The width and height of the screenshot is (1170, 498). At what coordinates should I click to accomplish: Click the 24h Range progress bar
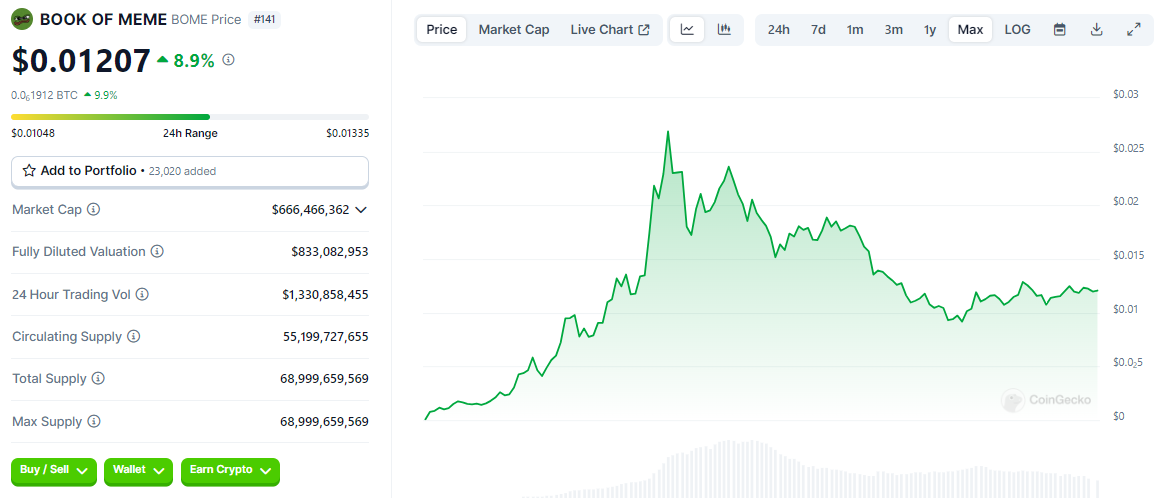[x=190, y=116]
